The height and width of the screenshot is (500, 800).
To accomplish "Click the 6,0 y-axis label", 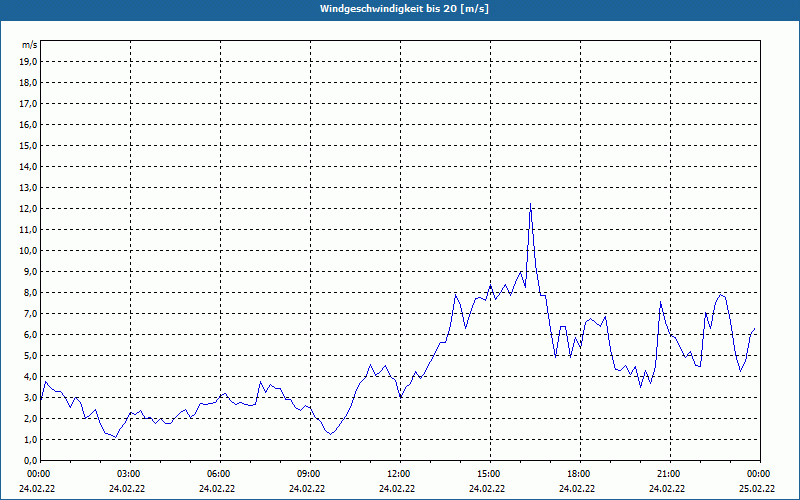I will click(x=30, y=335).
